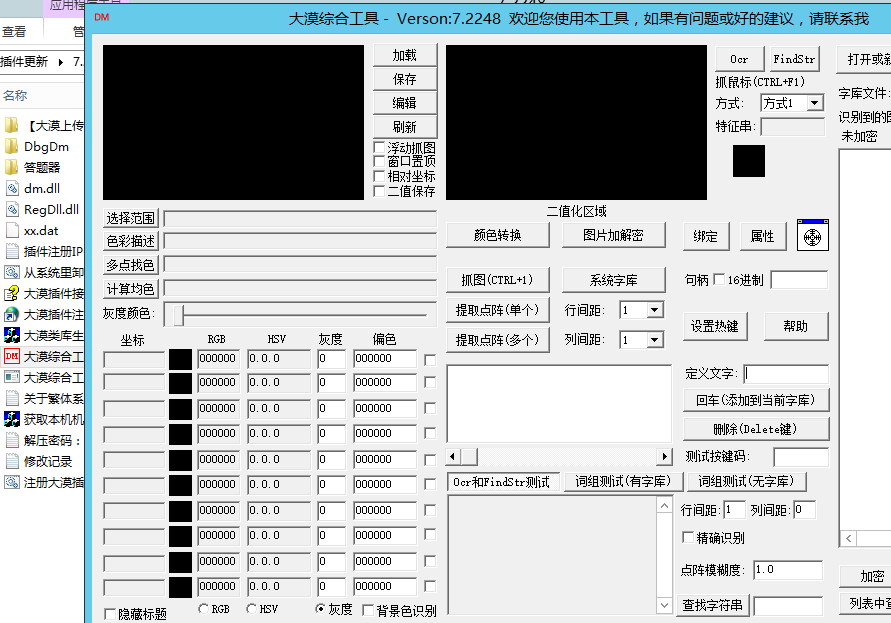
Task: Click the 保存 button
Action: click(x=405, y=79)
